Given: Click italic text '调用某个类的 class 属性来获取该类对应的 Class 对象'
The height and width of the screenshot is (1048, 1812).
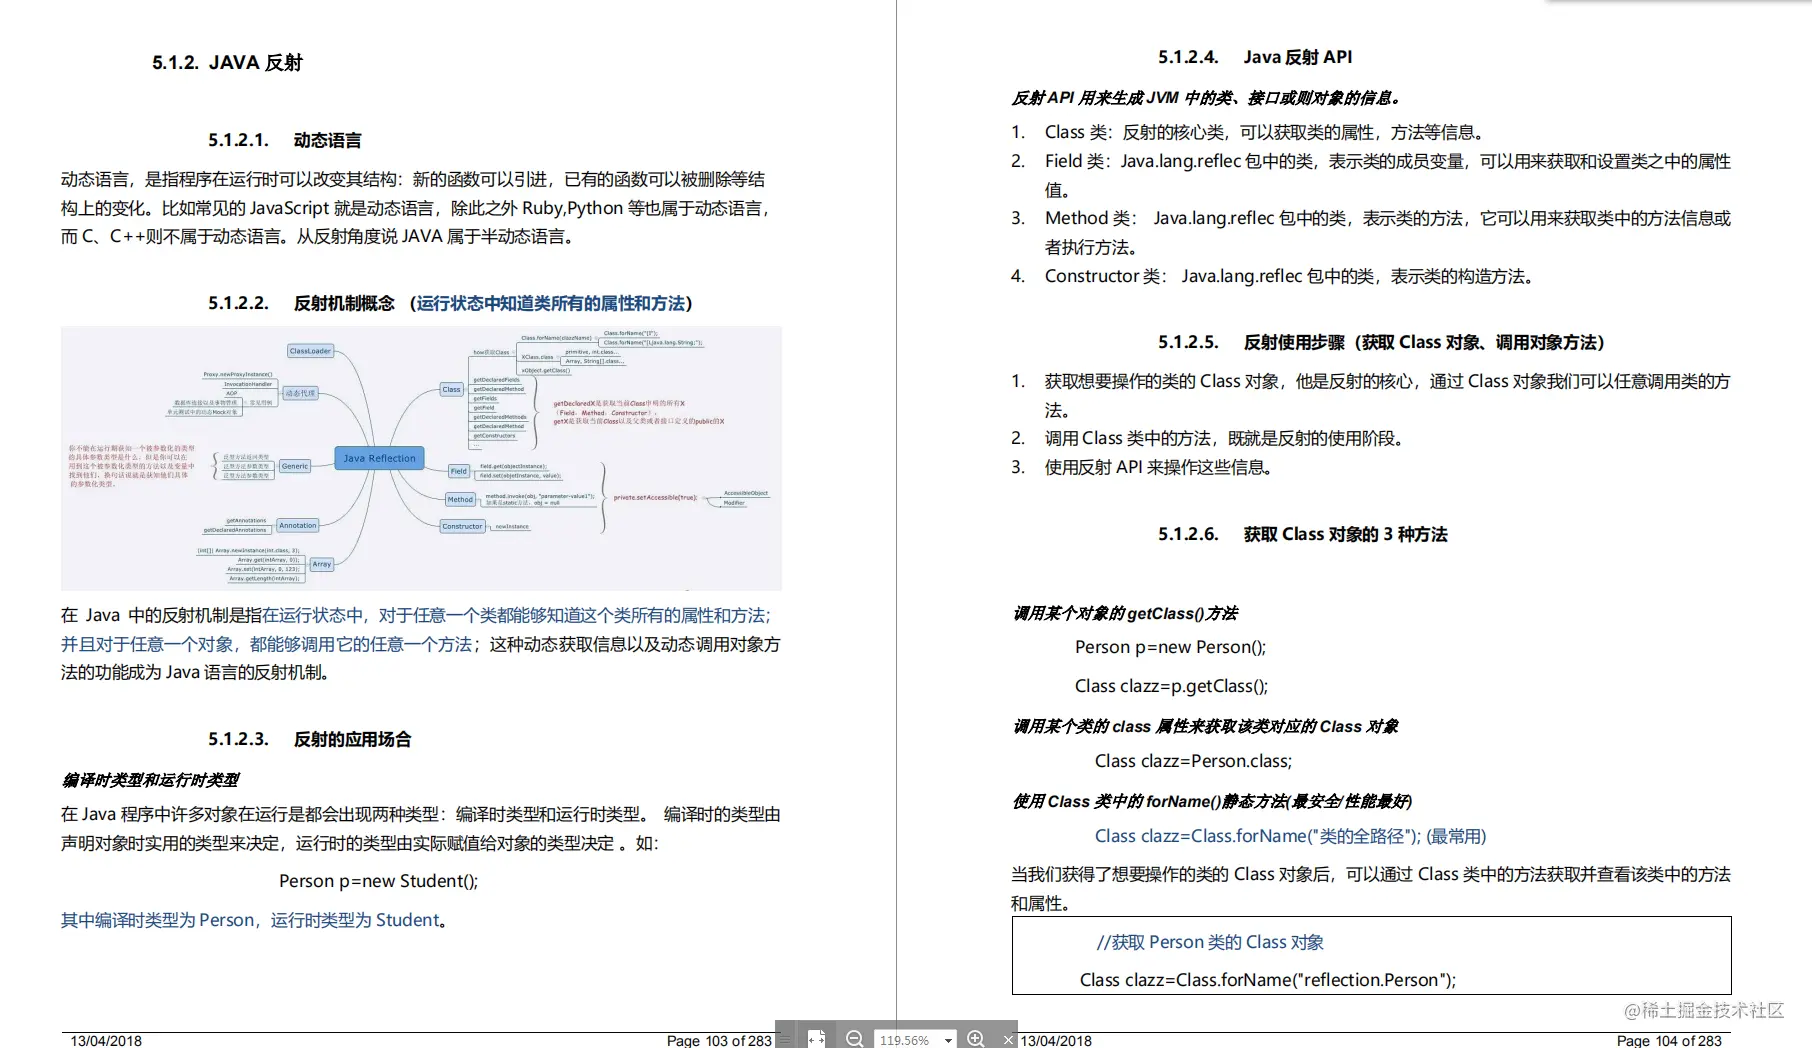Looking at the screenshot, I should 1206,726.
